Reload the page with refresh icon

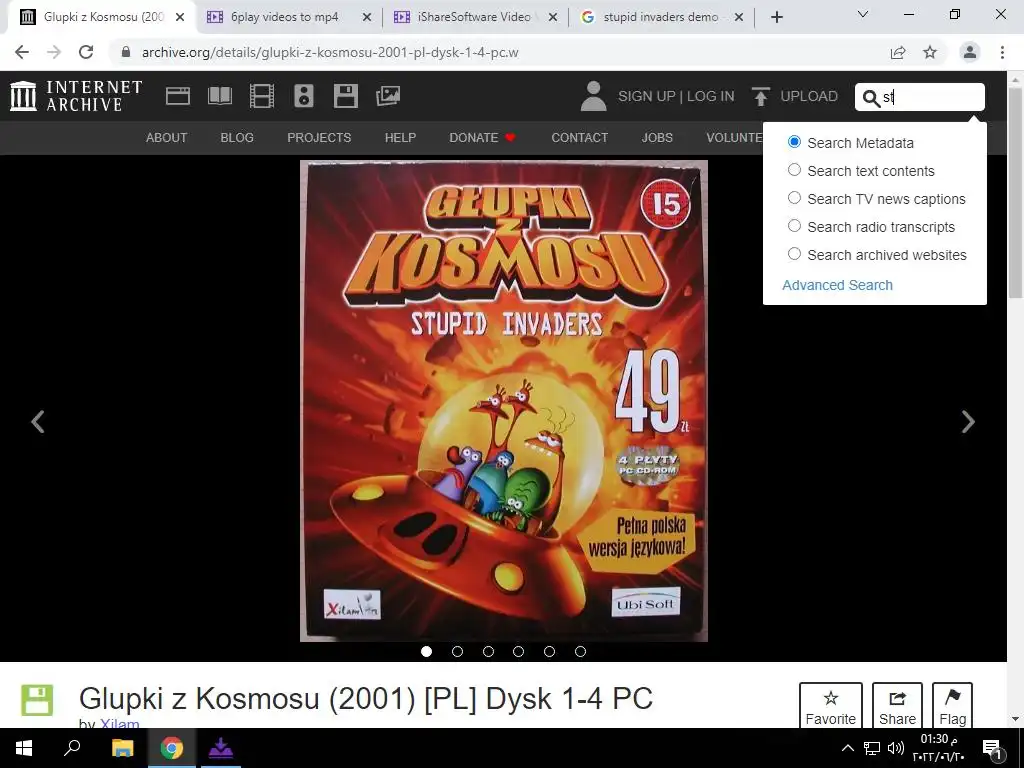point(86,52)
